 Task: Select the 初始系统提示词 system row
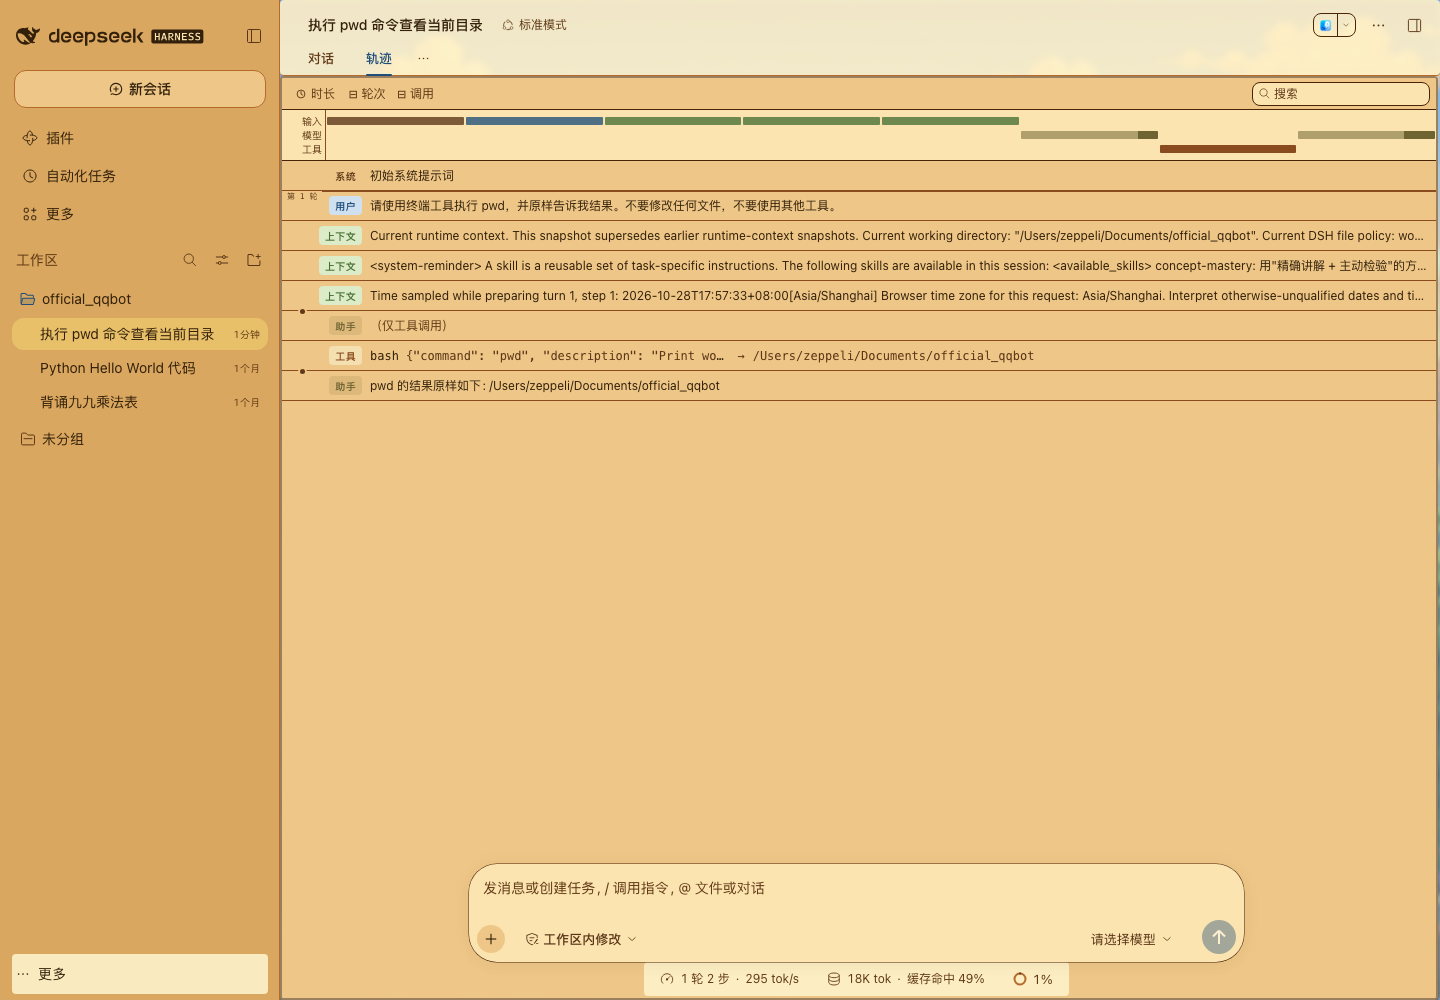pyautogui.click(x=859, y=176)
